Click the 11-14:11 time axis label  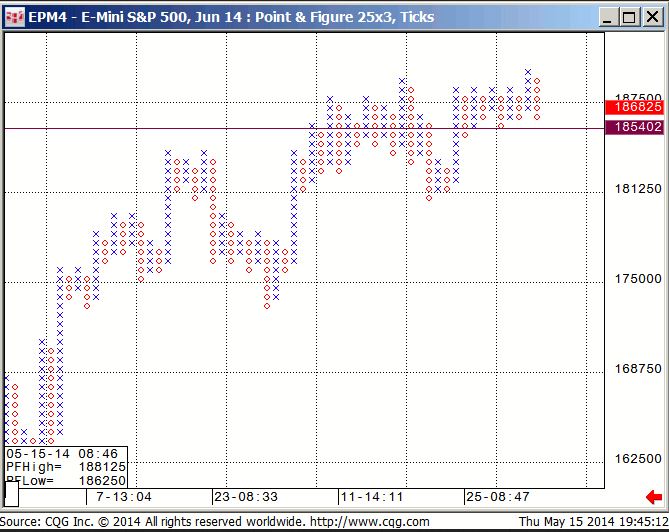point(372,496)
